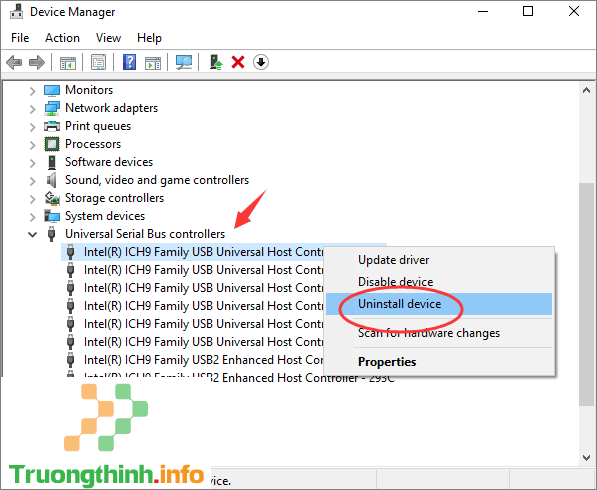
Task: Click the blue Help question mark icon
Action: 129,62
